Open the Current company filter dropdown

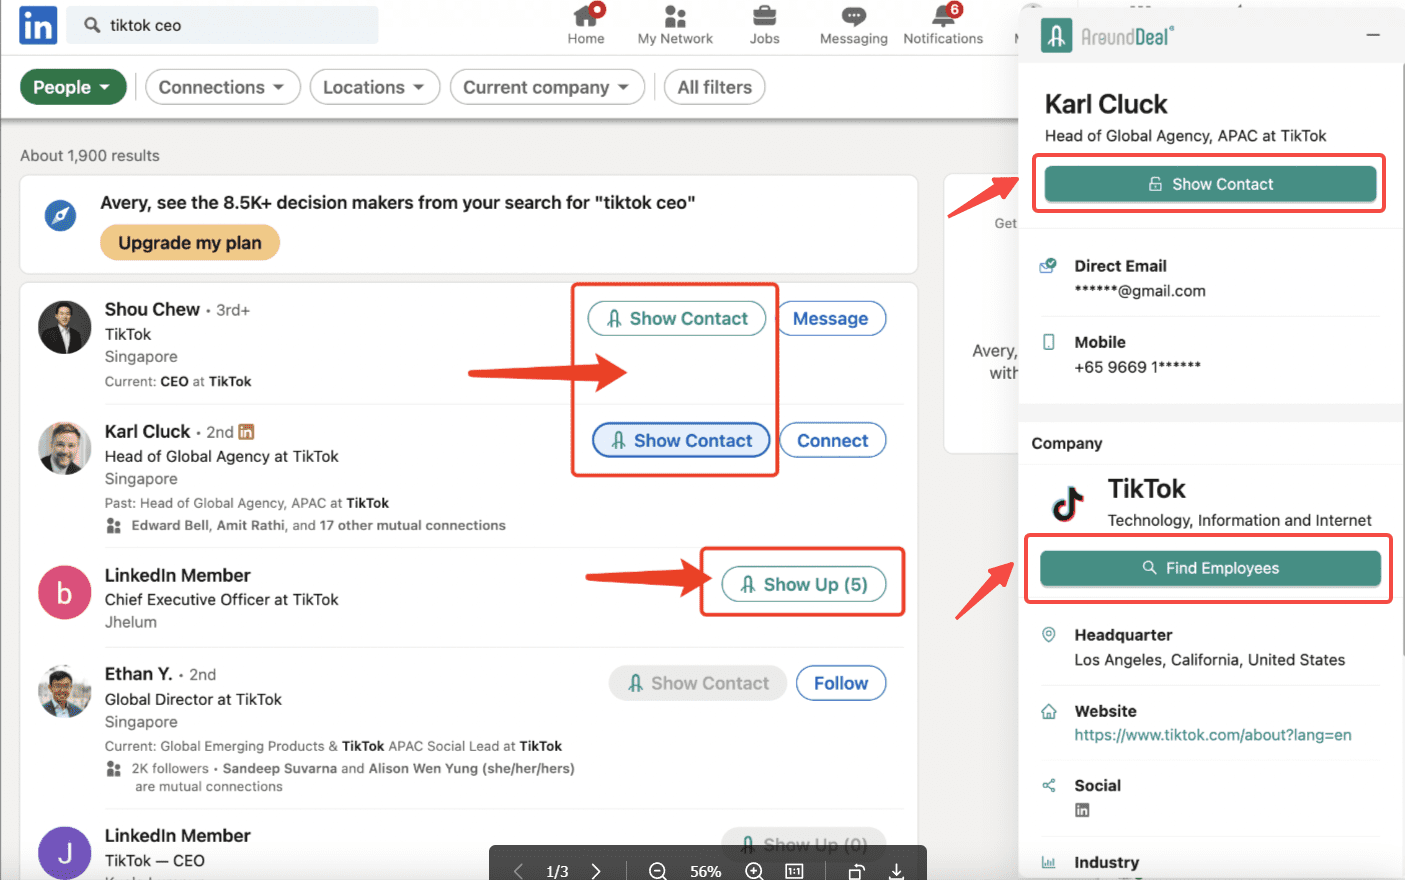coord(546,87)
